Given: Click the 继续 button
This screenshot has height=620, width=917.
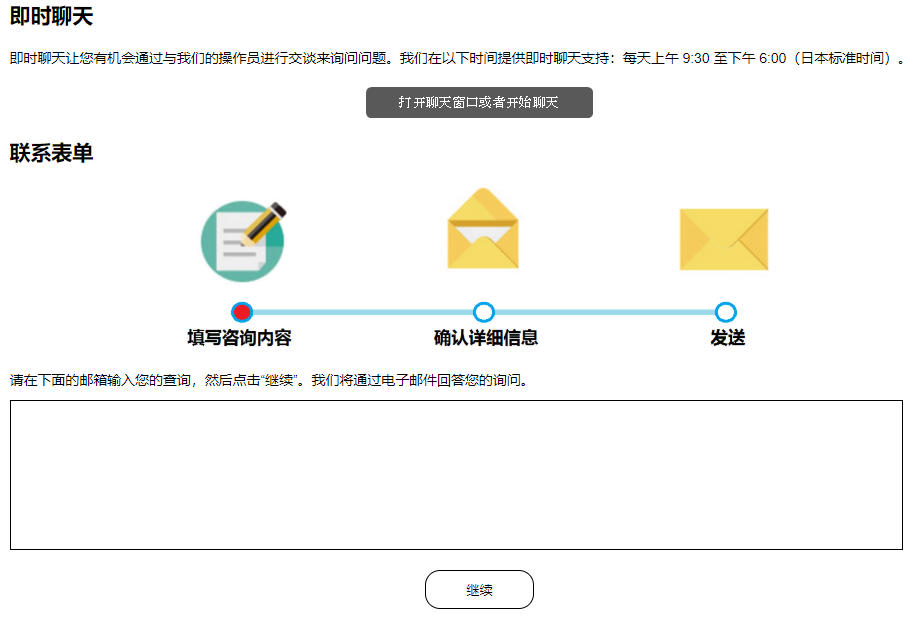Looking at the screenshot, I should coord(479,590).
